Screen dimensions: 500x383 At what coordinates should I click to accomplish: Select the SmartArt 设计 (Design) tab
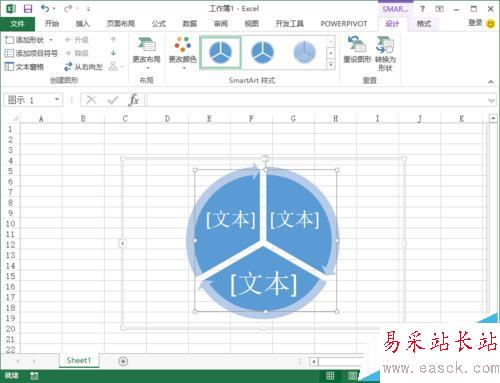[x=392, y=24]
